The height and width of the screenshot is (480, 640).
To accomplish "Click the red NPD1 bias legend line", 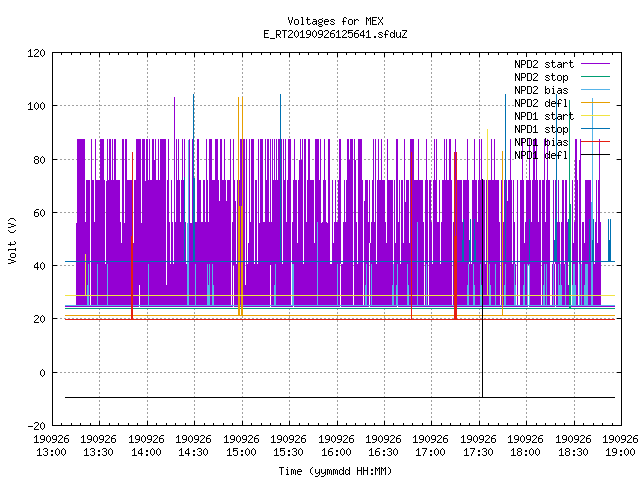I will (595, 142).
